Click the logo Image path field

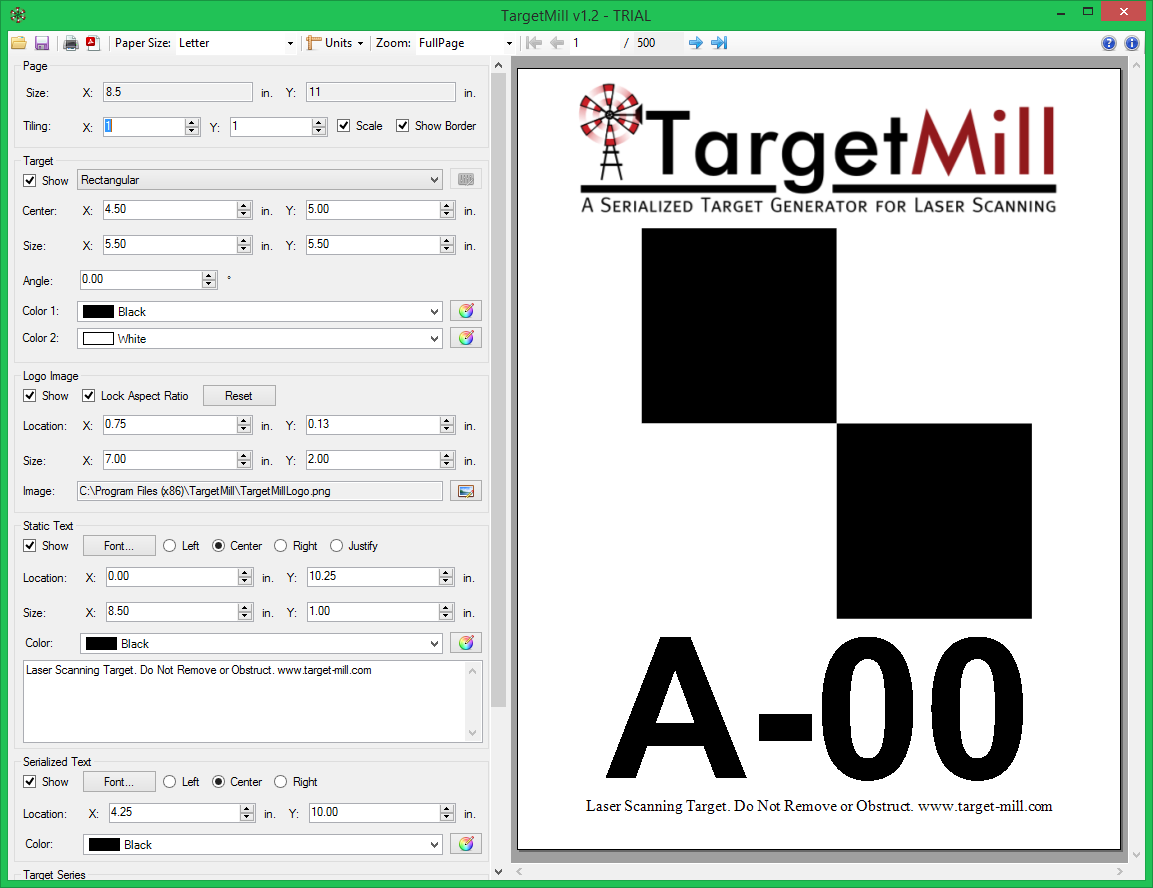click(260, 491)
